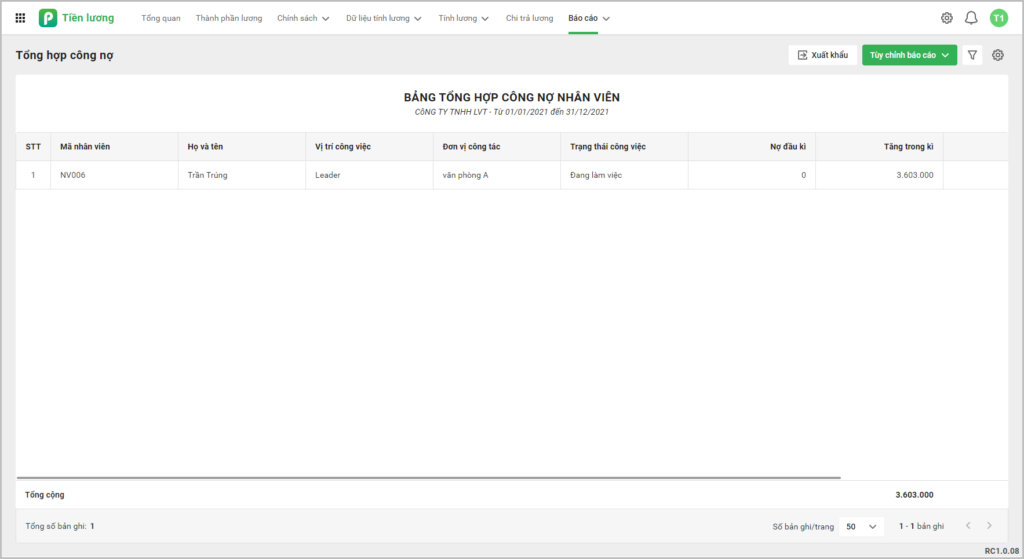1024x559 pixels.
Task: Open report settings gear icon
Action: pos(997,55)
